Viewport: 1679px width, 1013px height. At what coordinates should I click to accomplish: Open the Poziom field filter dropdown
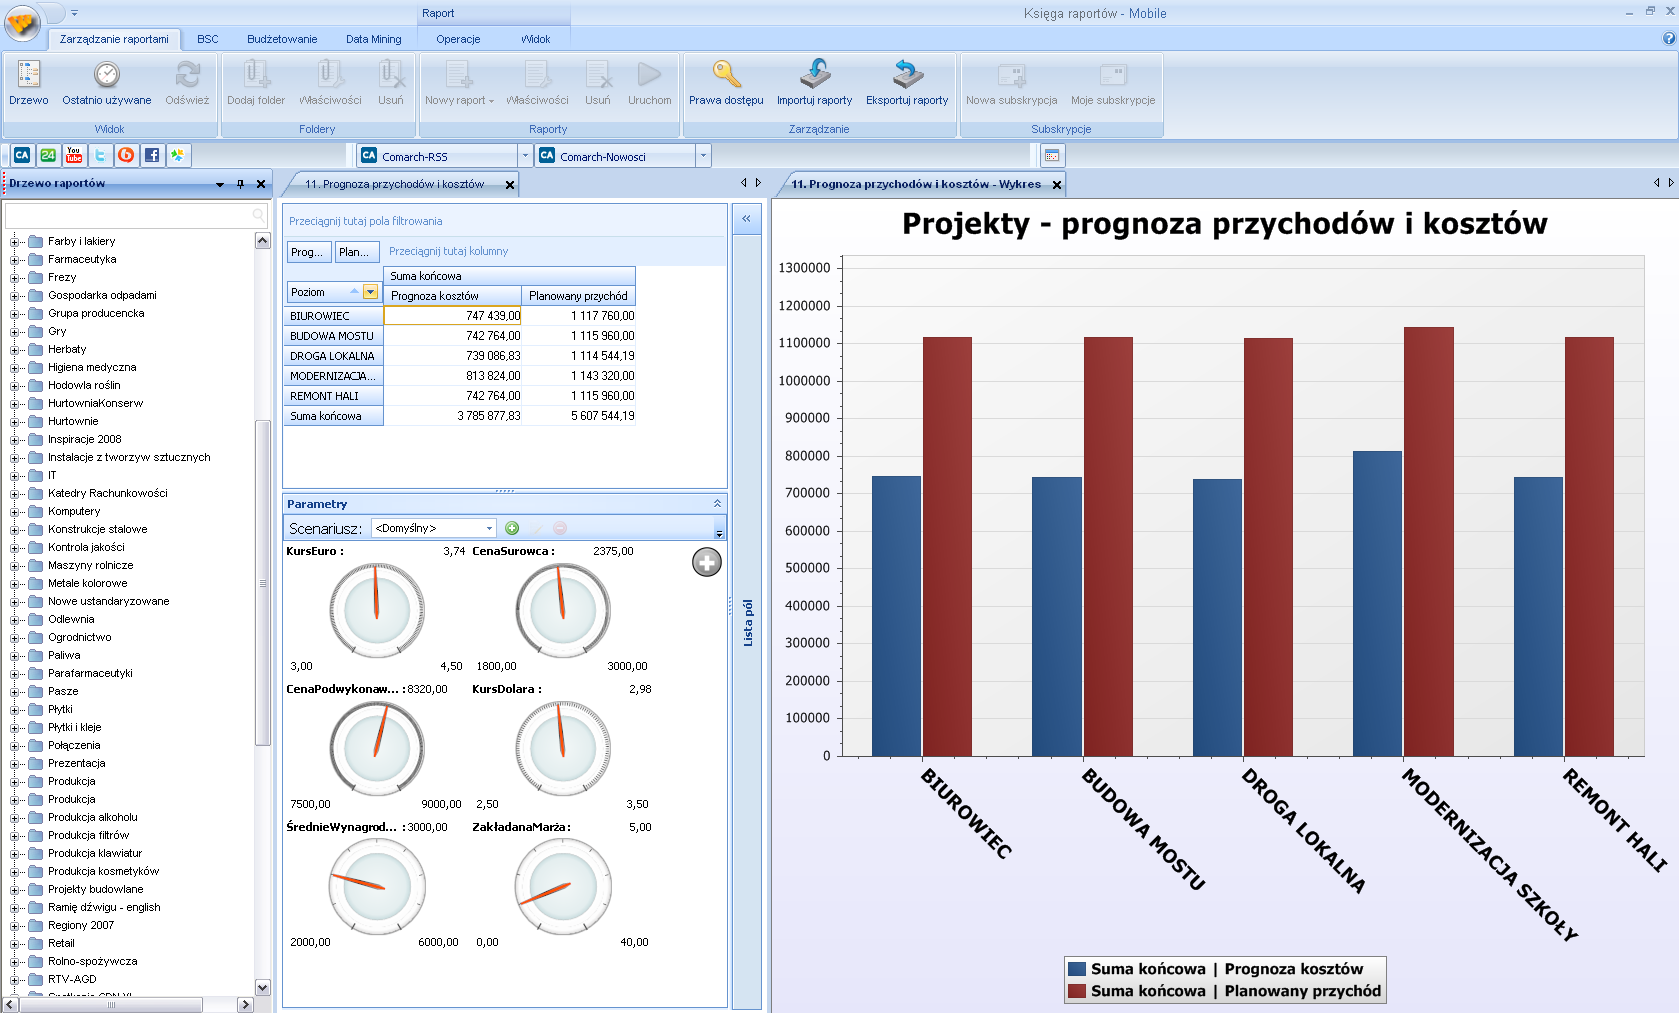coord(371,292)
